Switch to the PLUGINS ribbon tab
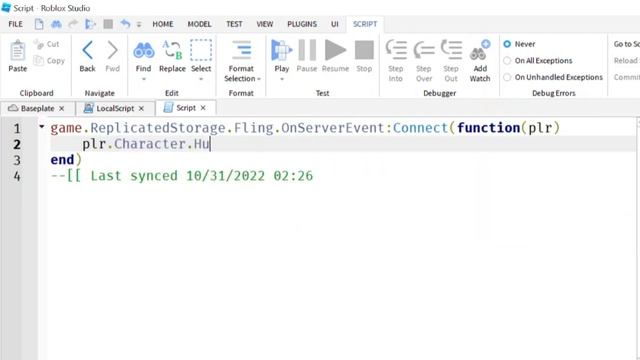 click(x=302, y=24)
